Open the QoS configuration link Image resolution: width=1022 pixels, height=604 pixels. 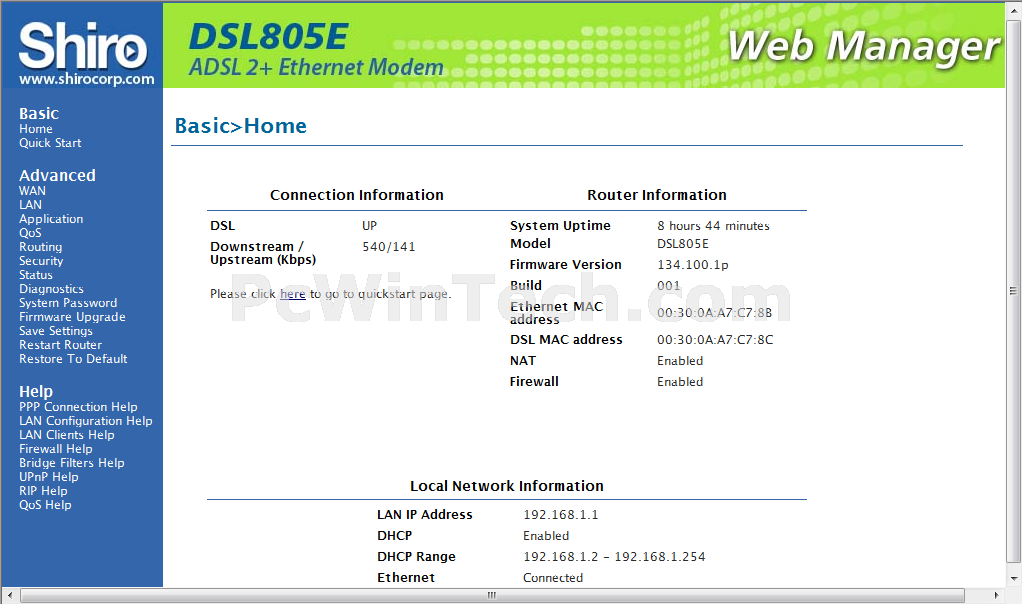click(30, 233)
